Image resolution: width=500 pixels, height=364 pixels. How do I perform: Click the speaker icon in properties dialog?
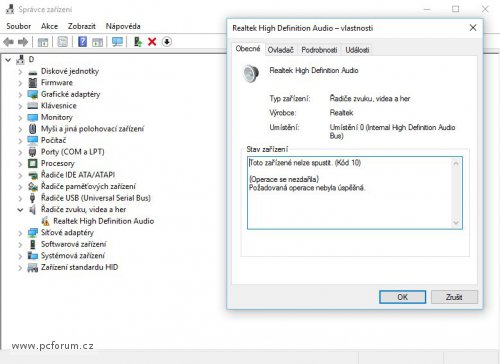(x=251, y=73)
